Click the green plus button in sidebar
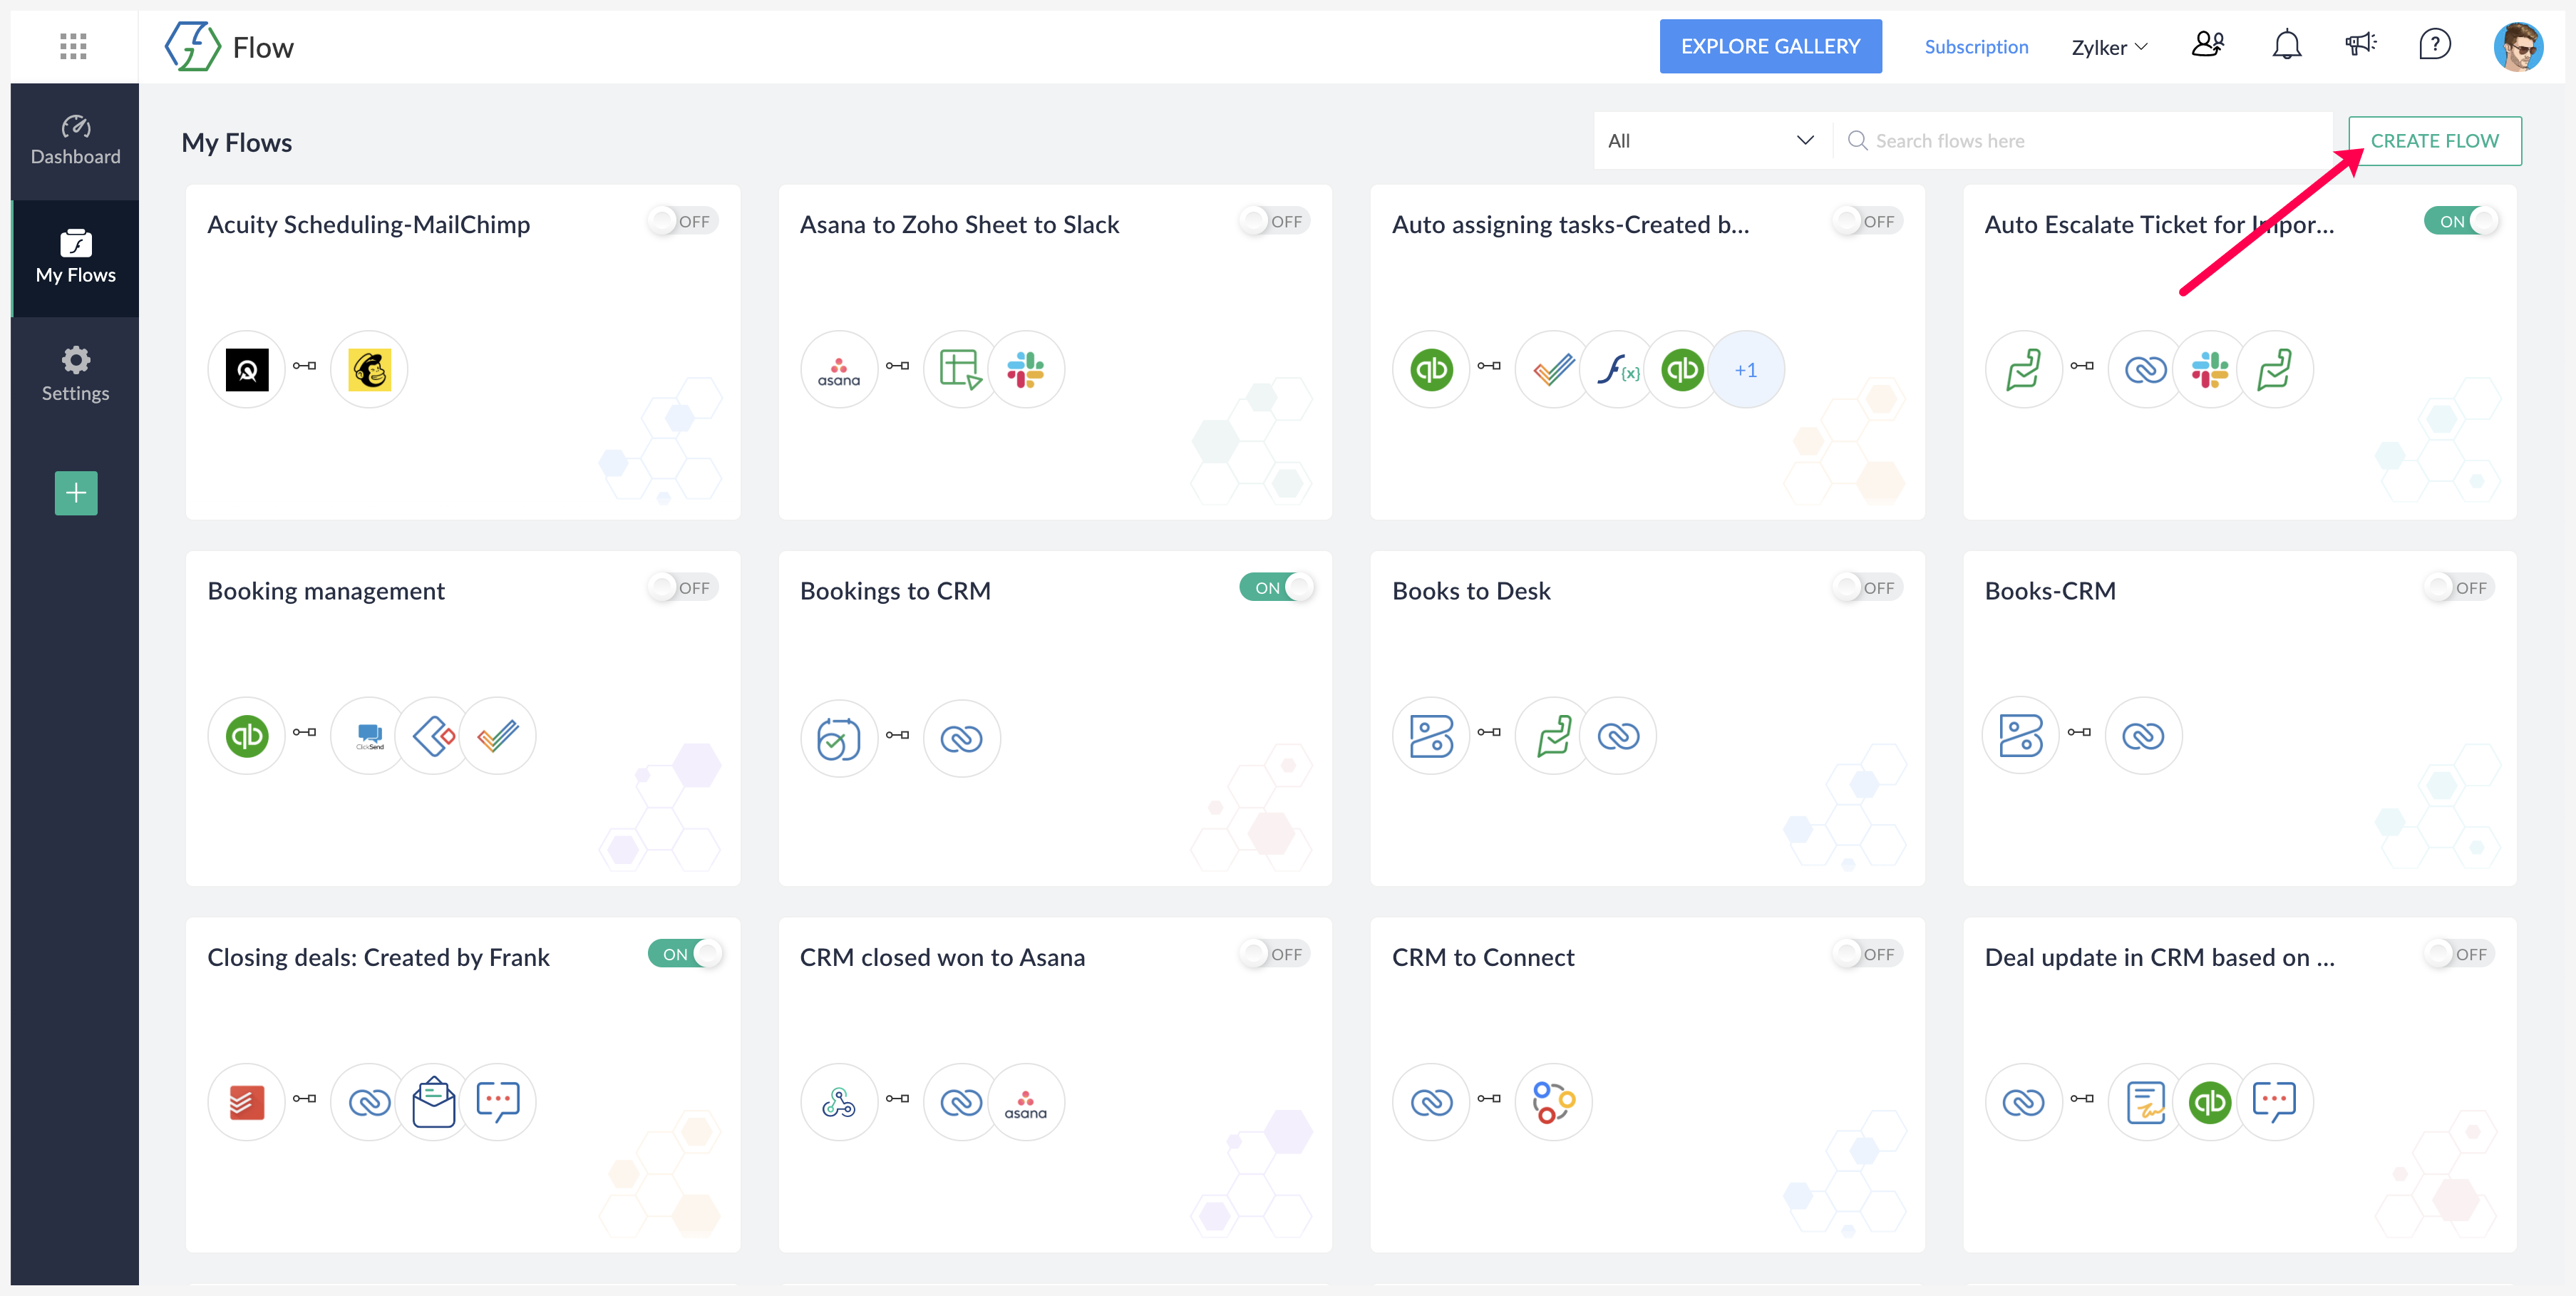2576x1296 pixels. (x=76, y=493)
